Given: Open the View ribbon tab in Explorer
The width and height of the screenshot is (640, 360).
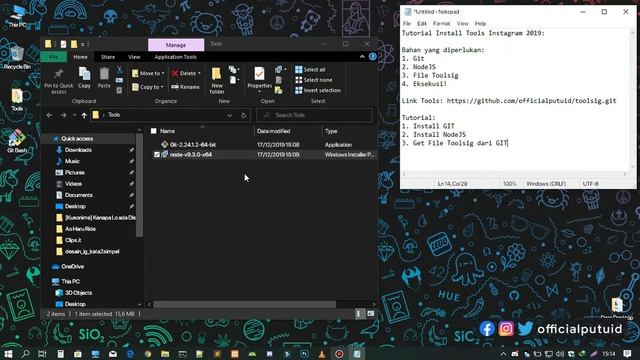Looking at the screenshot, I should [x=134, y=57].
